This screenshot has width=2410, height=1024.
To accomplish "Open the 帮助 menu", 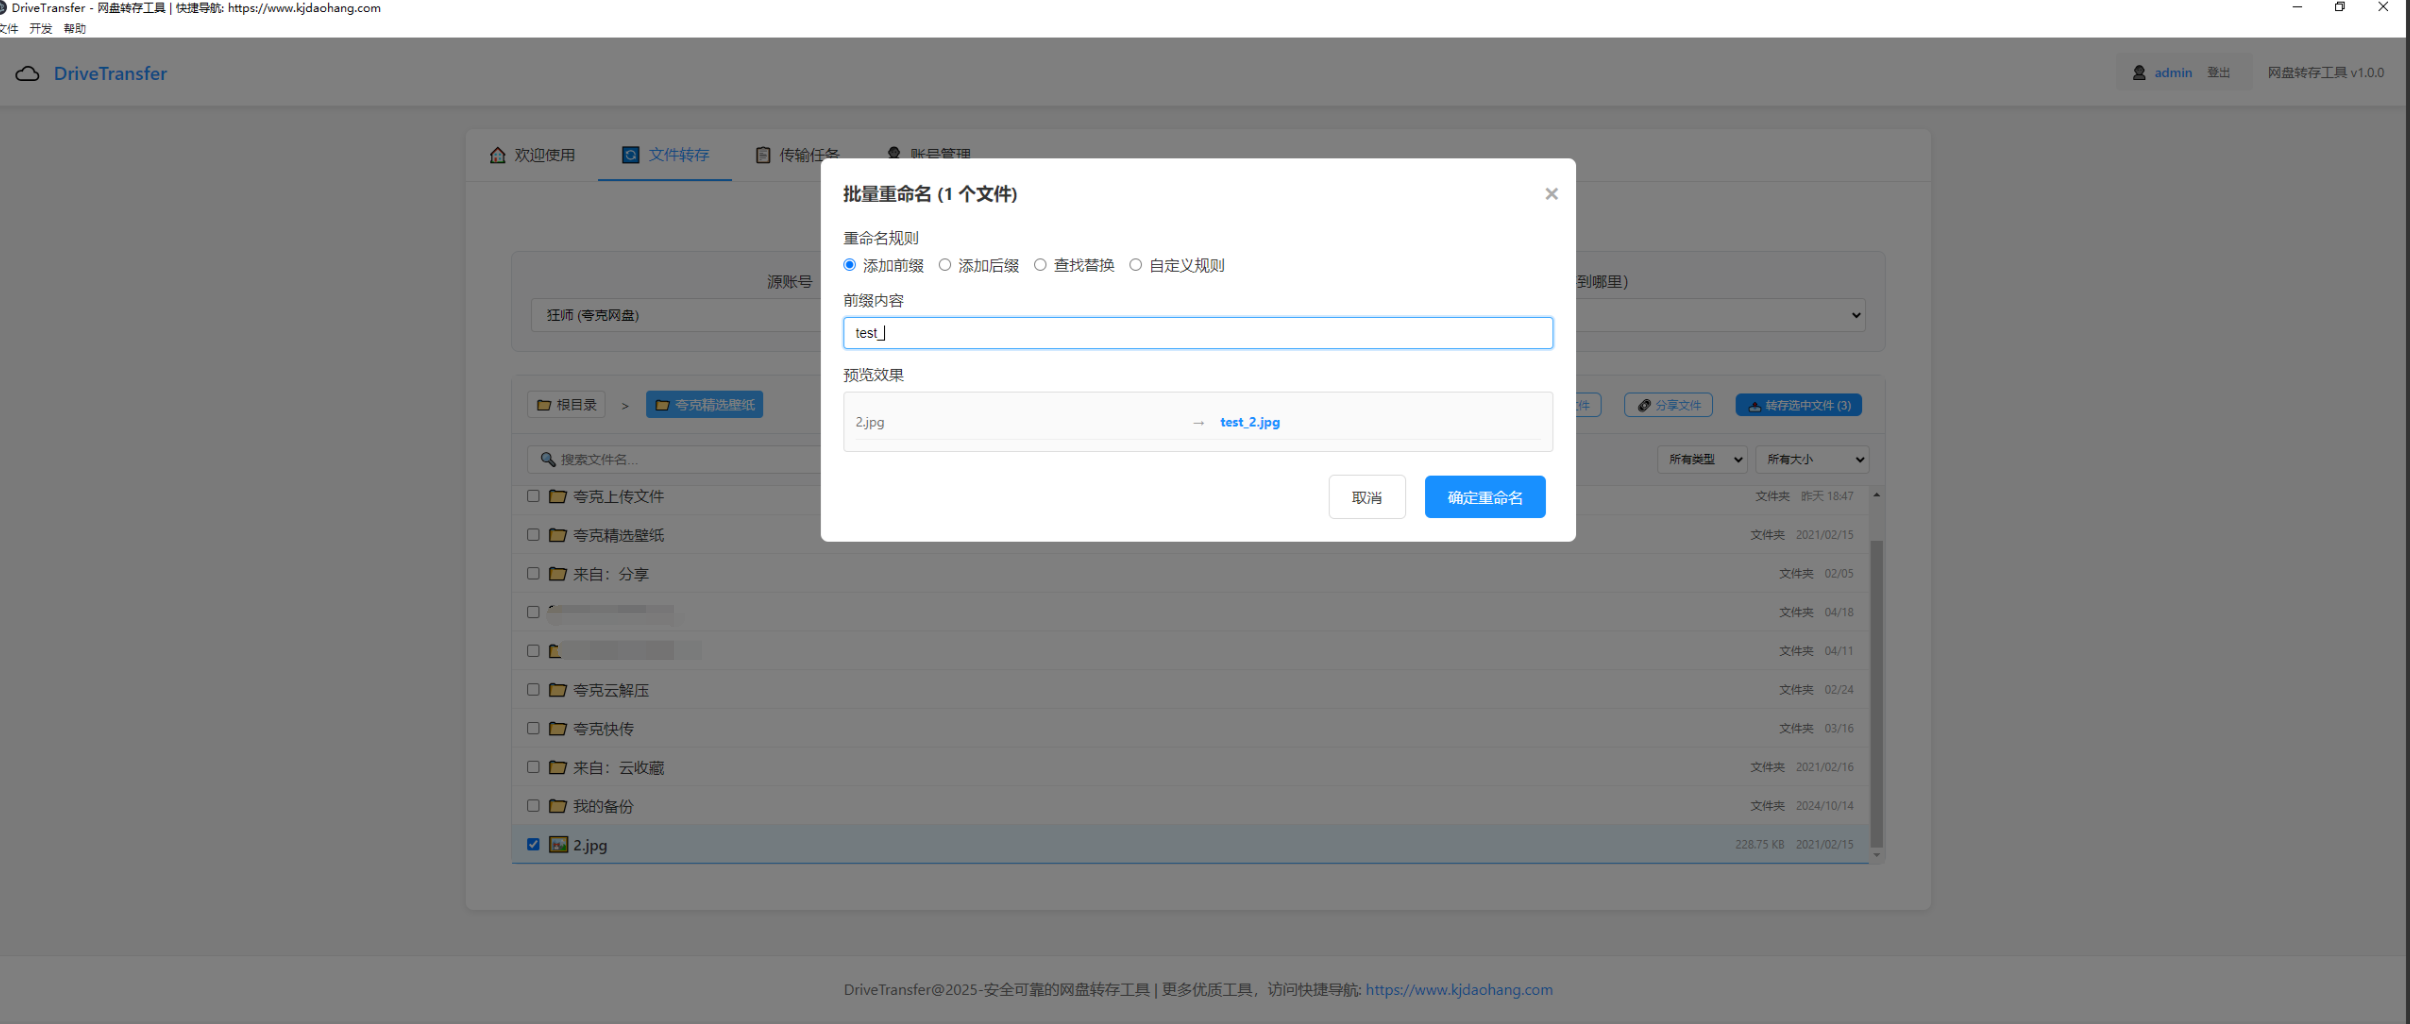I will 74,29.
